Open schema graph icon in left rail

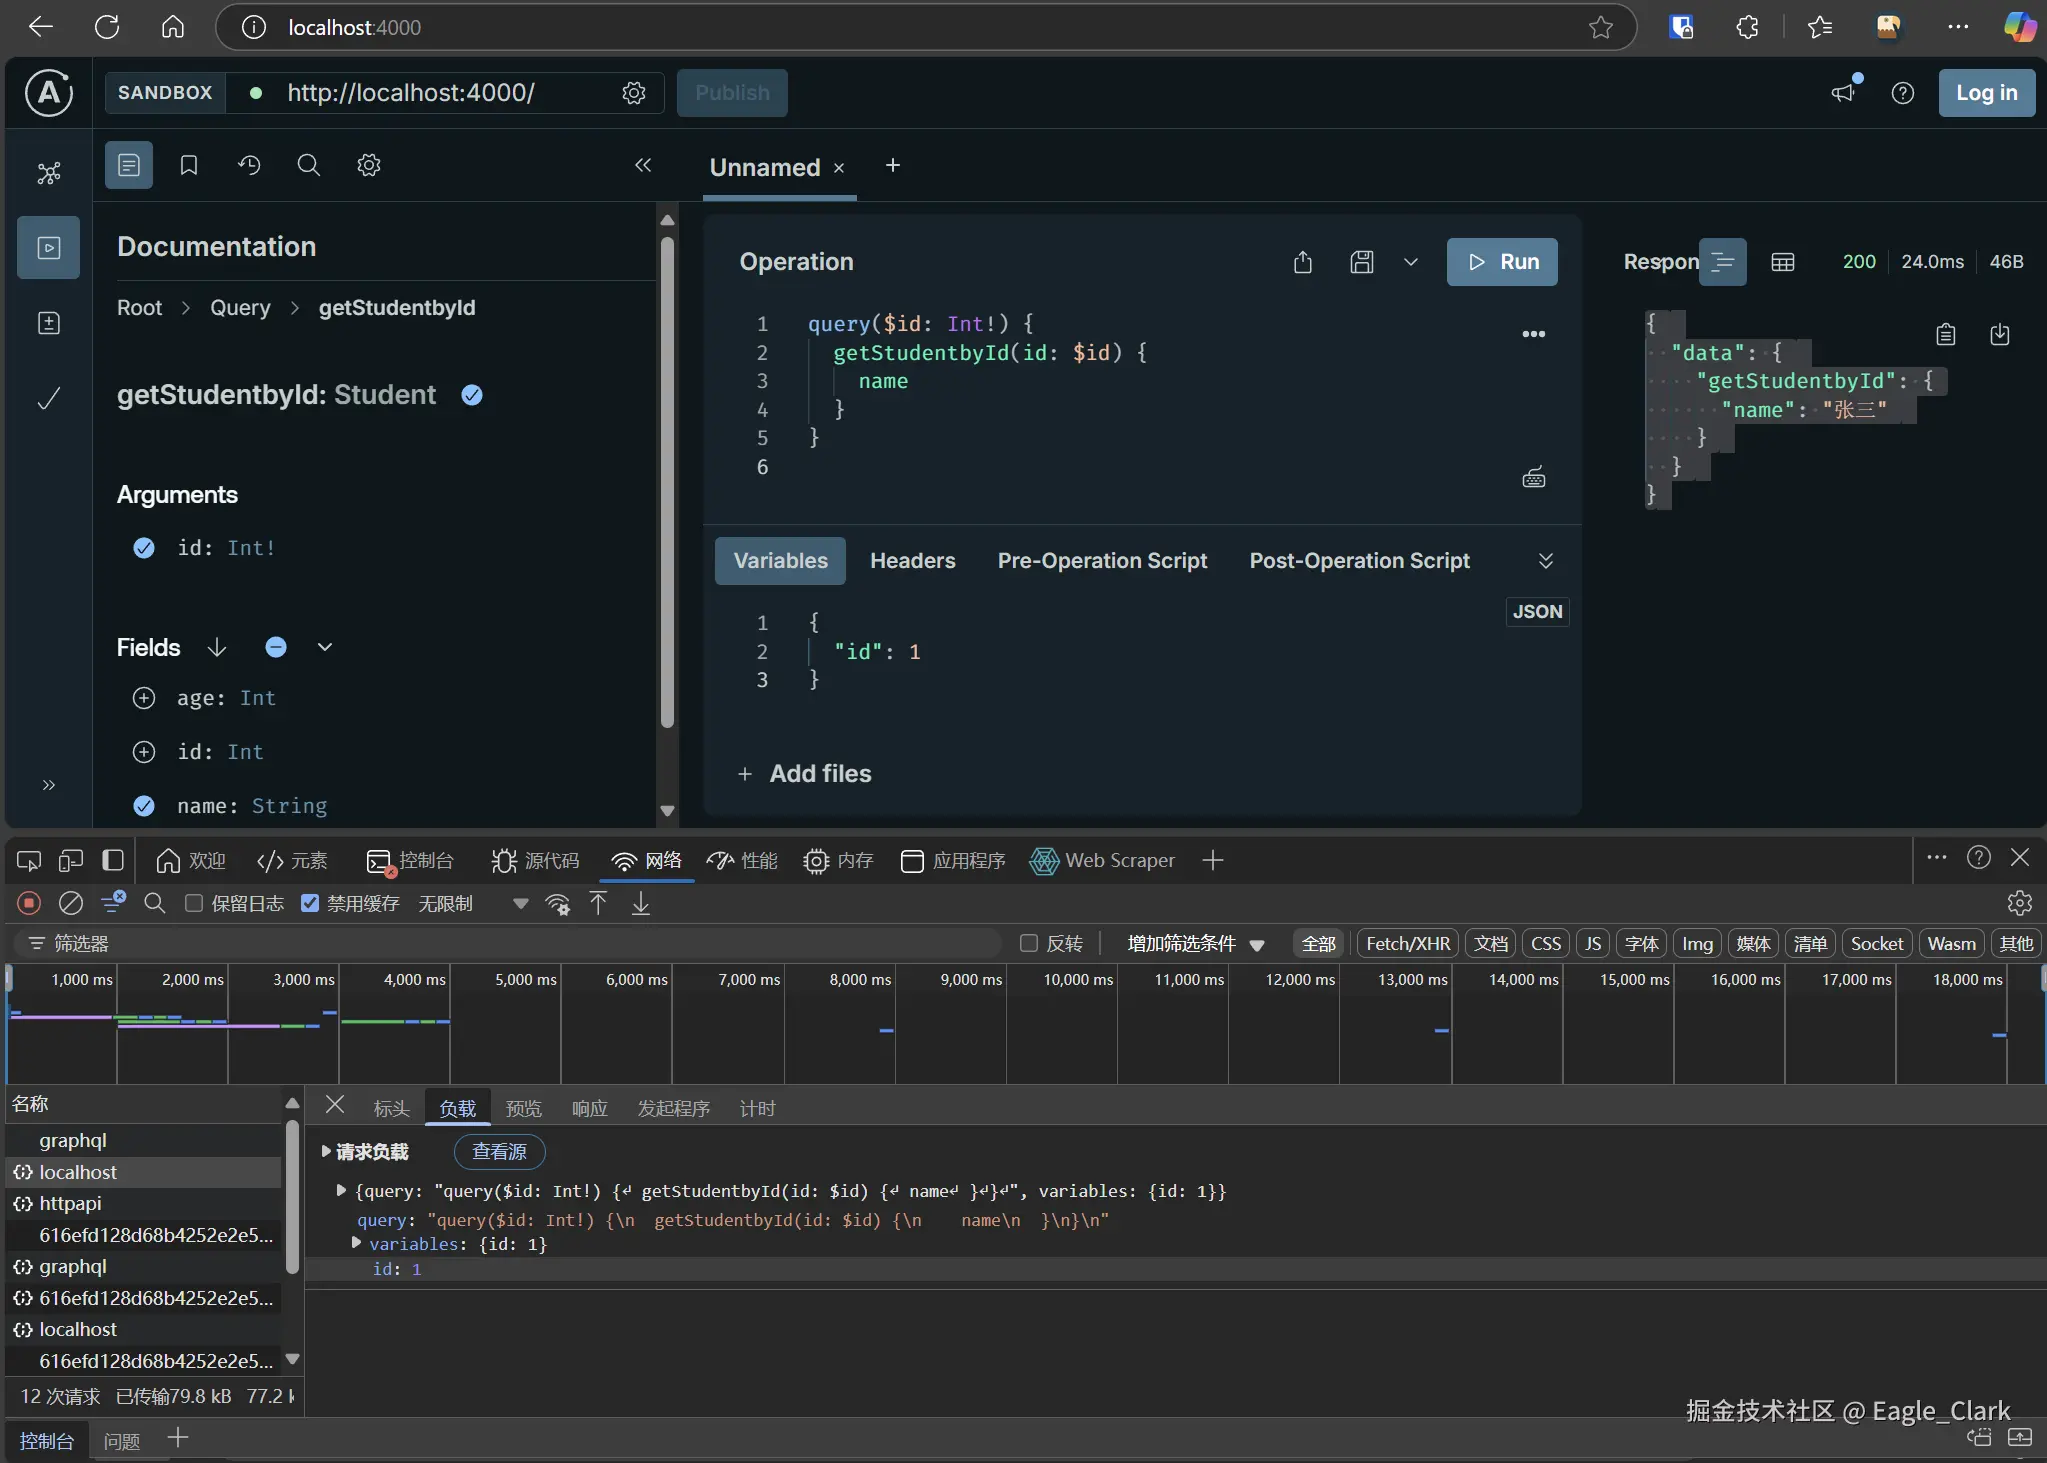coord(48,173)
